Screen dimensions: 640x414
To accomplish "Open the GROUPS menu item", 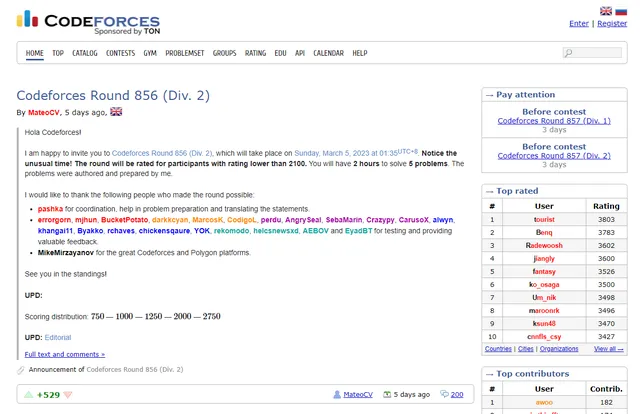I will click(x=224, y=53).
